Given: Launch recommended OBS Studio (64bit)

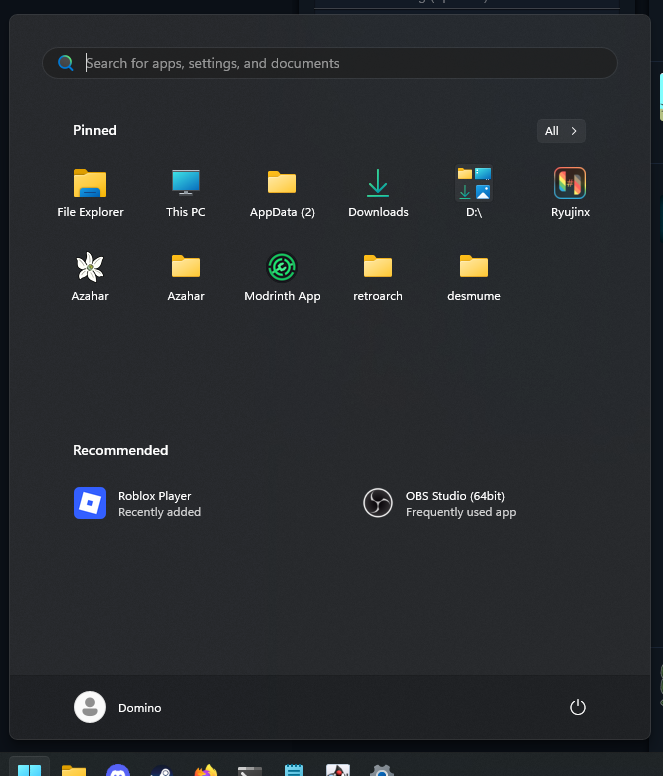Looking at the screenshot, I should pyautogui.click(x=440, y=503).
